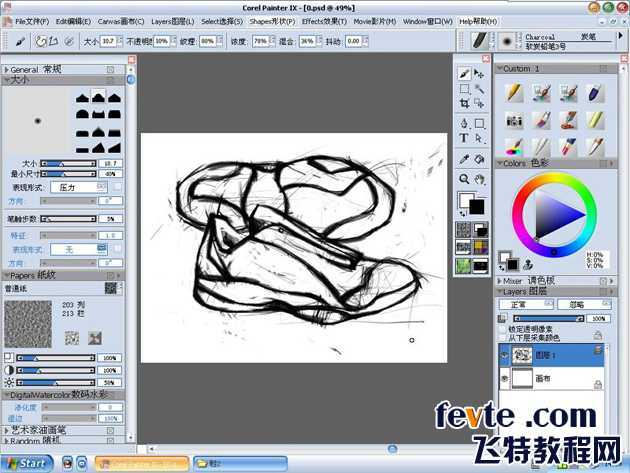
Task: Pick the color-wheel brush in Custom palette
Action: (x=513, y=147)
